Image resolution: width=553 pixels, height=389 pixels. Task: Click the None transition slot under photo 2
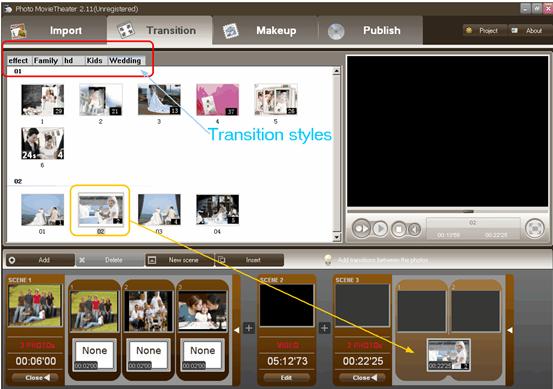148,354
